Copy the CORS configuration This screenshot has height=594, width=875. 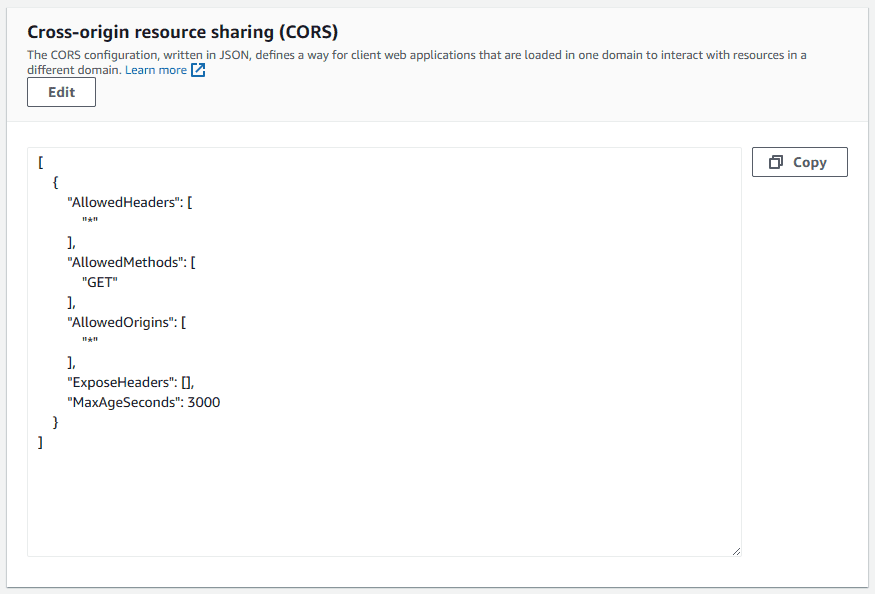pos(799,162)
